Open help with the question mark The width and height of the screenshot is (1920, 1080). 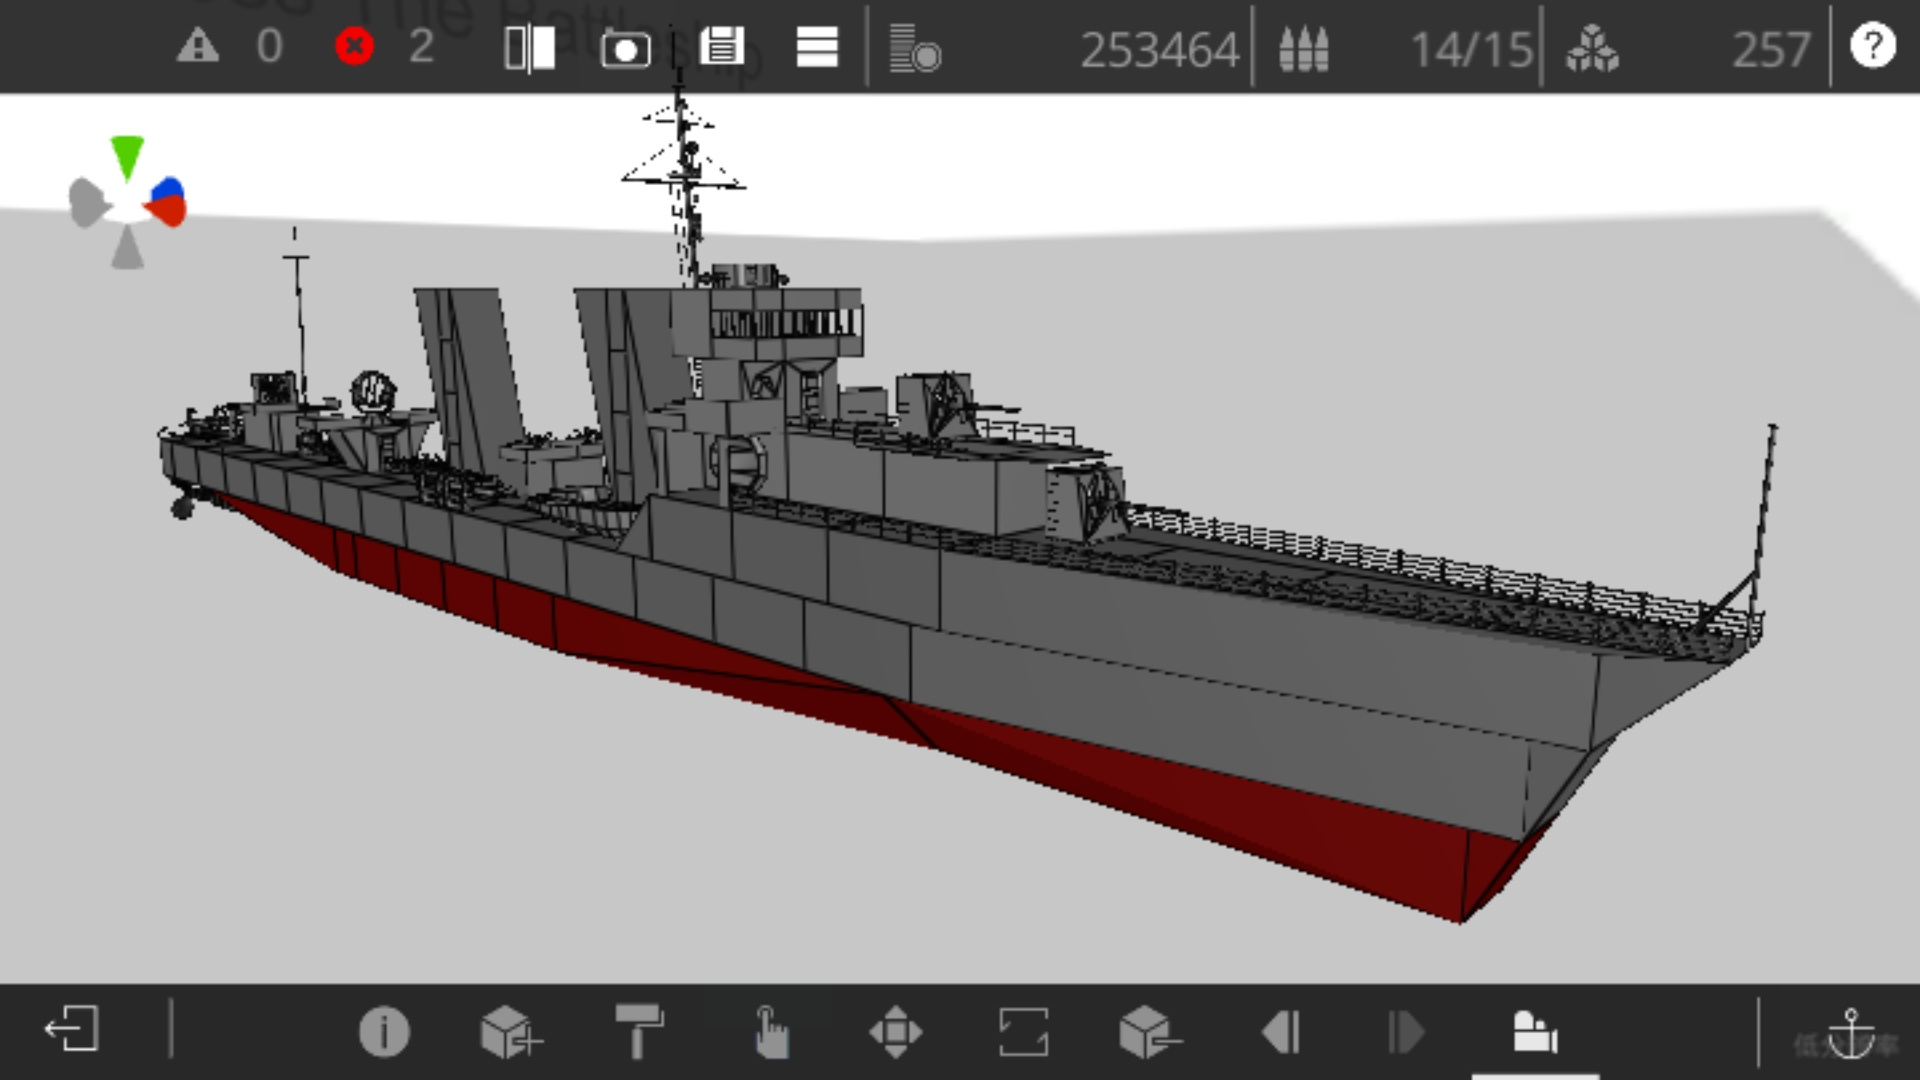pyautogui.click(x=1873, y=46)
